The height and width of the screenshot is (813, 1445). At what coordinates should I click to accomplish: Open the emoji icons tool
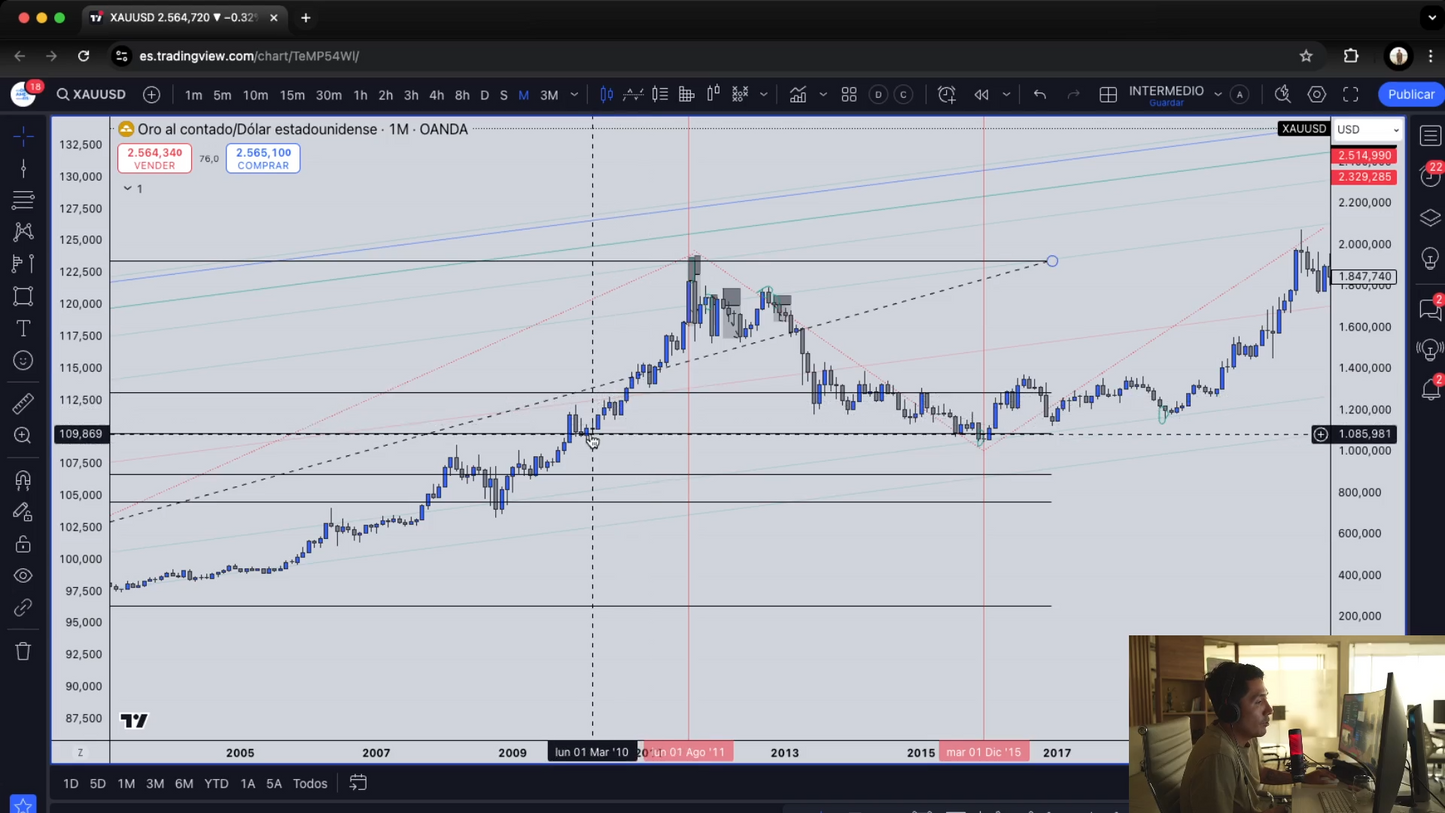click(23, 361)
